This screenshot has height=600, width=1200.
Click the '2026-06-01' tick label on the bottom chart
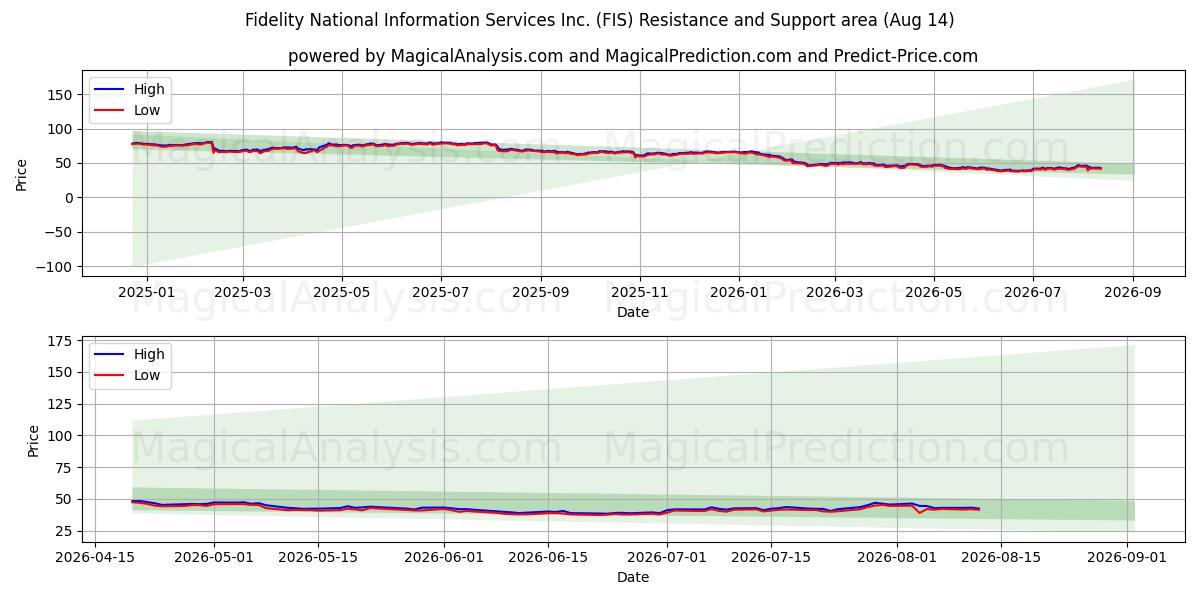[444, 559]
